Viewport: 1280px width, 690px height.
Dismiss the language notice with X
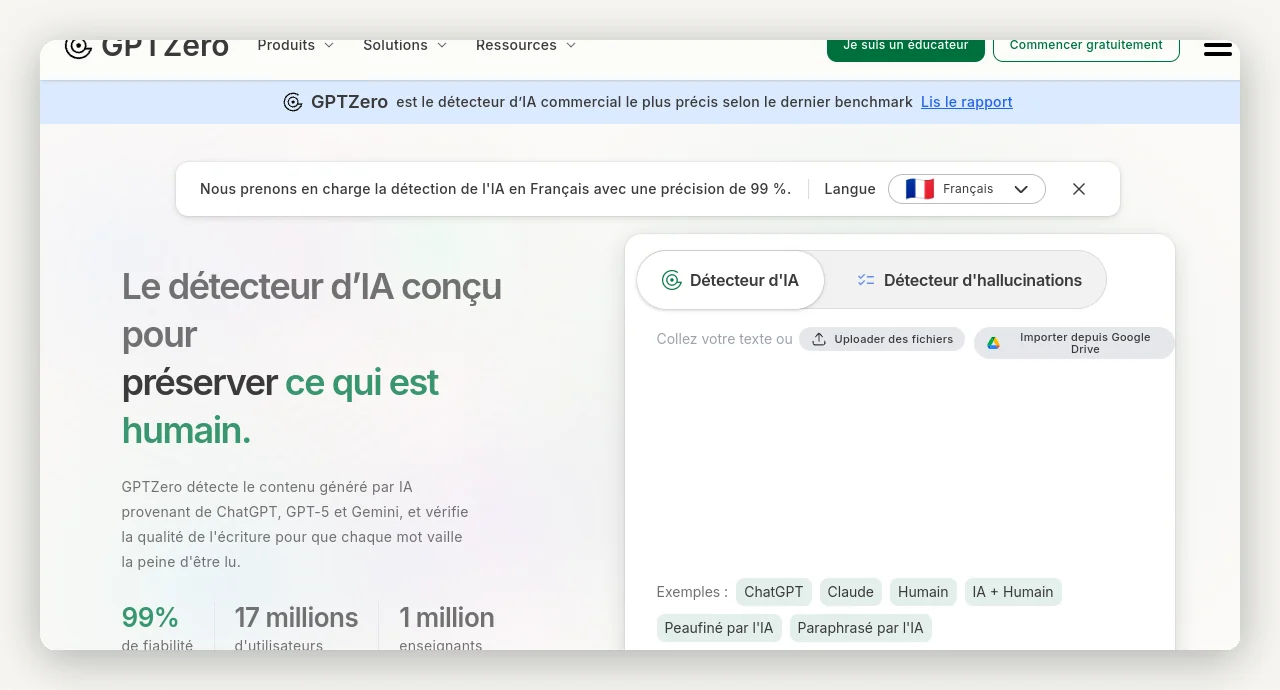coord(1079,189)
